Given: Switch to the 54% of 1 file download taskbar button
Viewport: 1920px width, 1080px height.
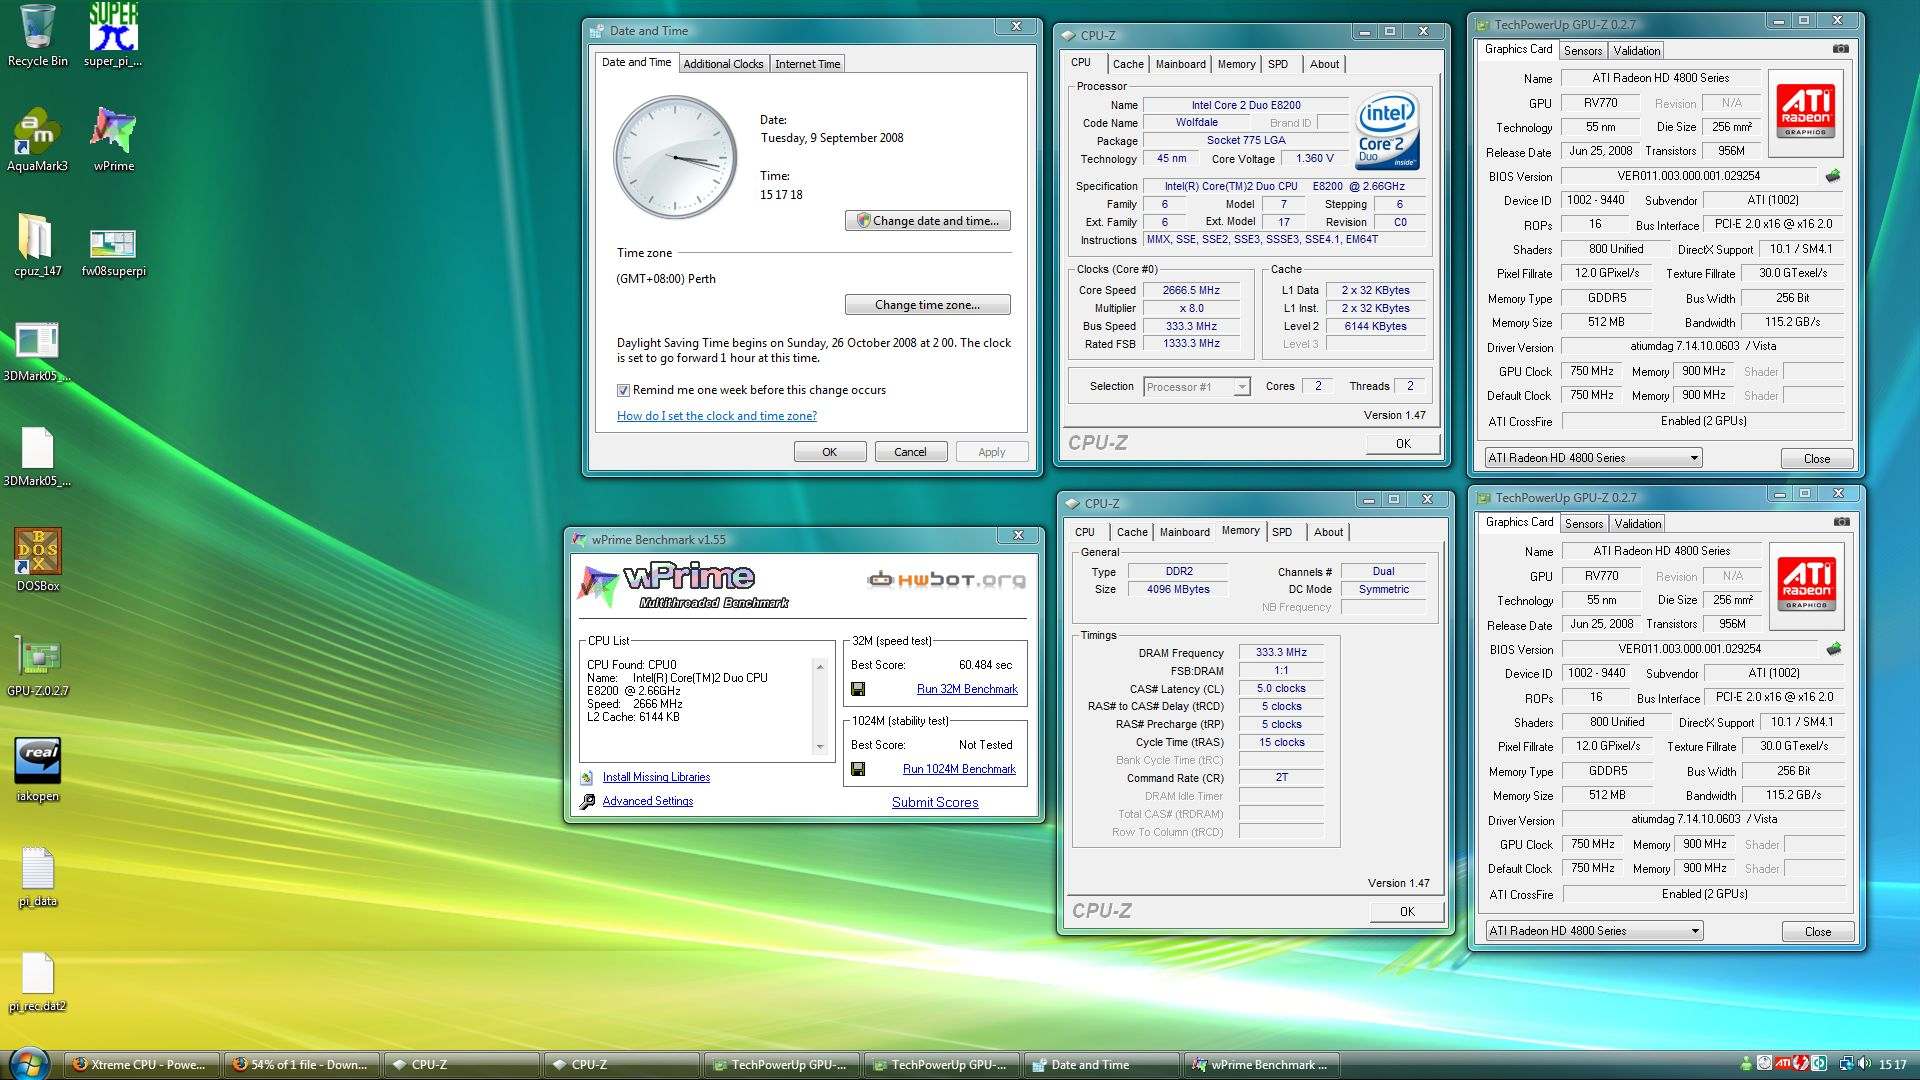Looking at the screenshot, I should [302, 1065].
